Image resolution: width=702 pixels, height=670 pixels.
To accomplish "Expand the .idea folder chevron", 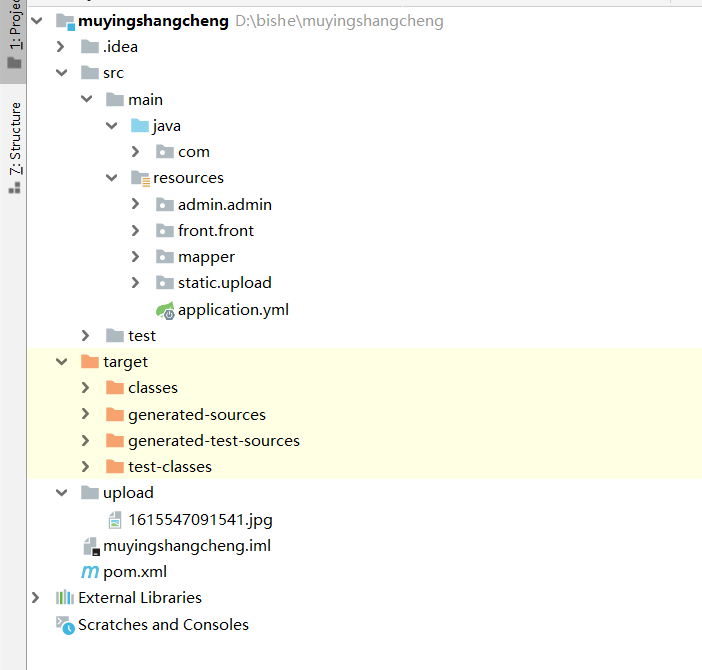I will click(60, 47).
